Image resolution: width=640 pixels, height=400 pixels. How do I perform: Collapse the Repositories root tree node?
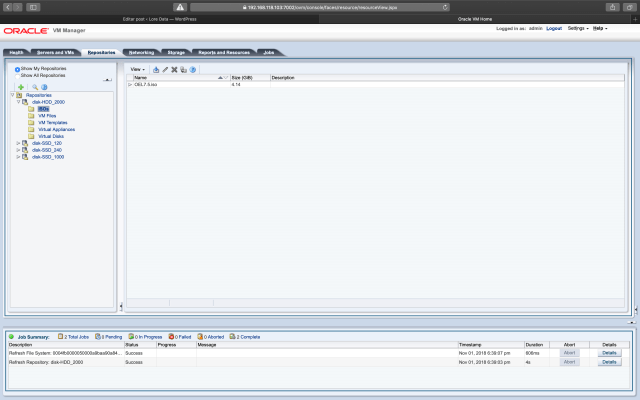(x=12, y=95)
